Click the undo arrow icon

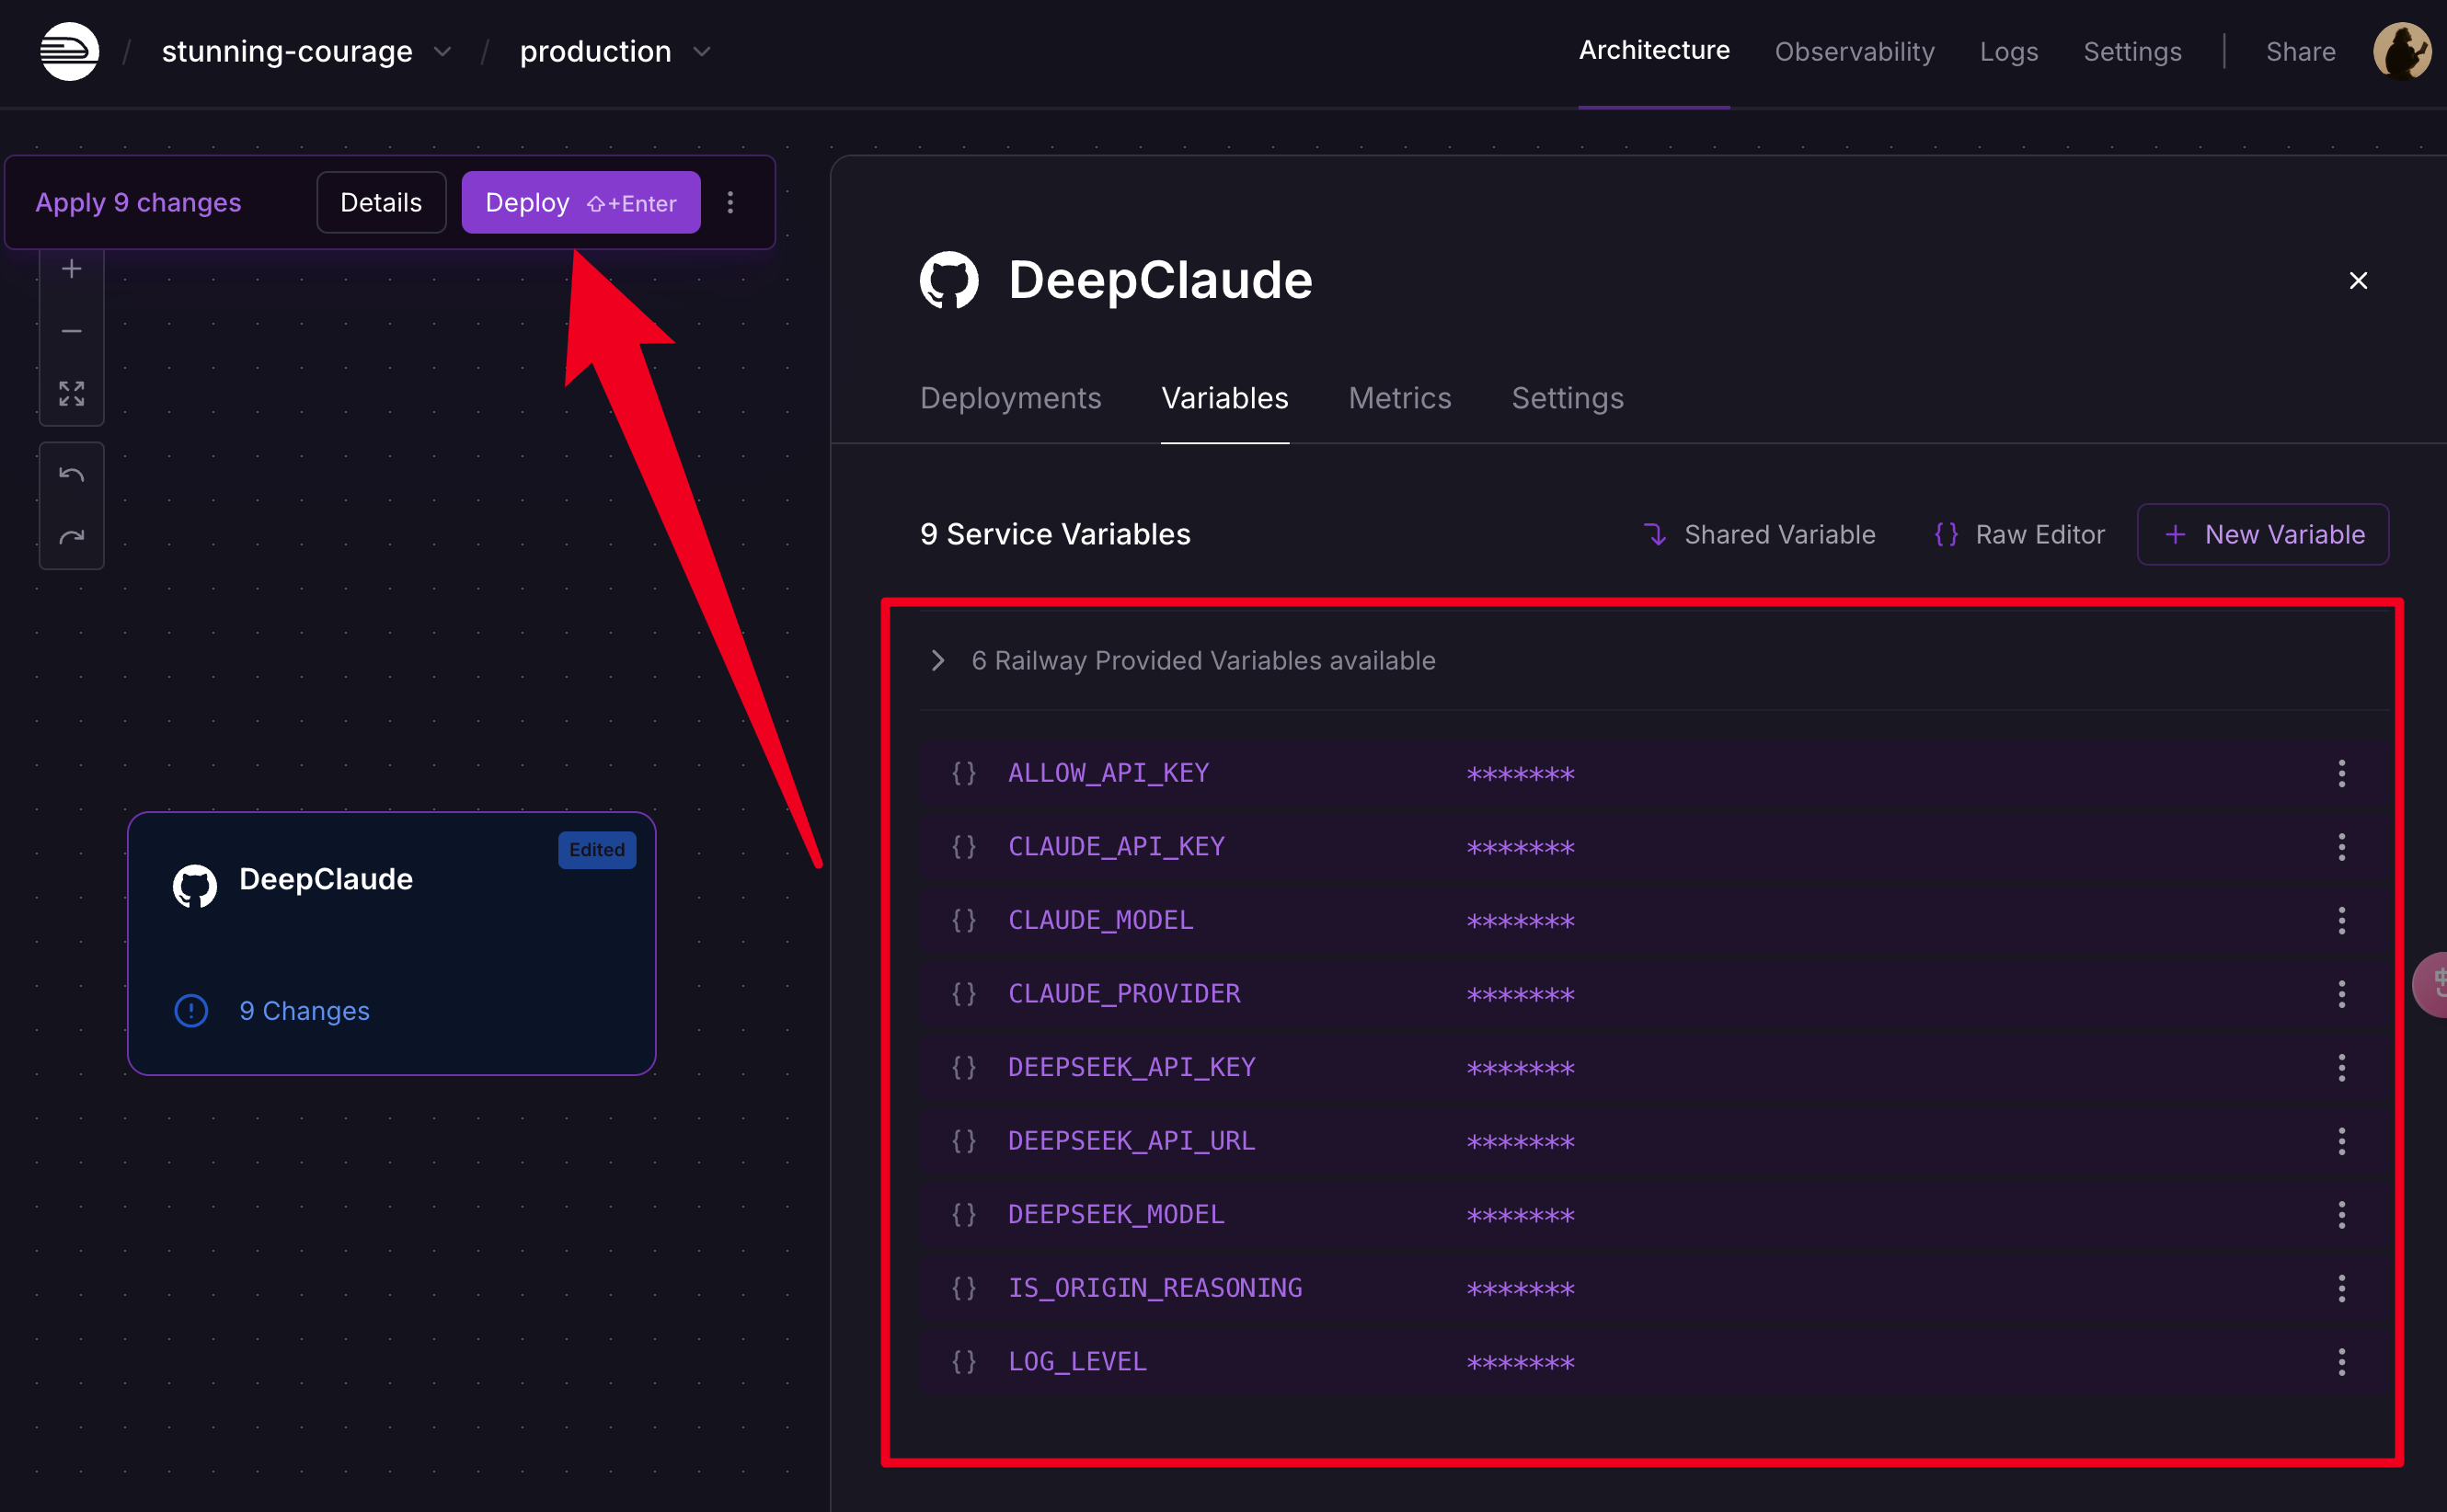(71, 475)
